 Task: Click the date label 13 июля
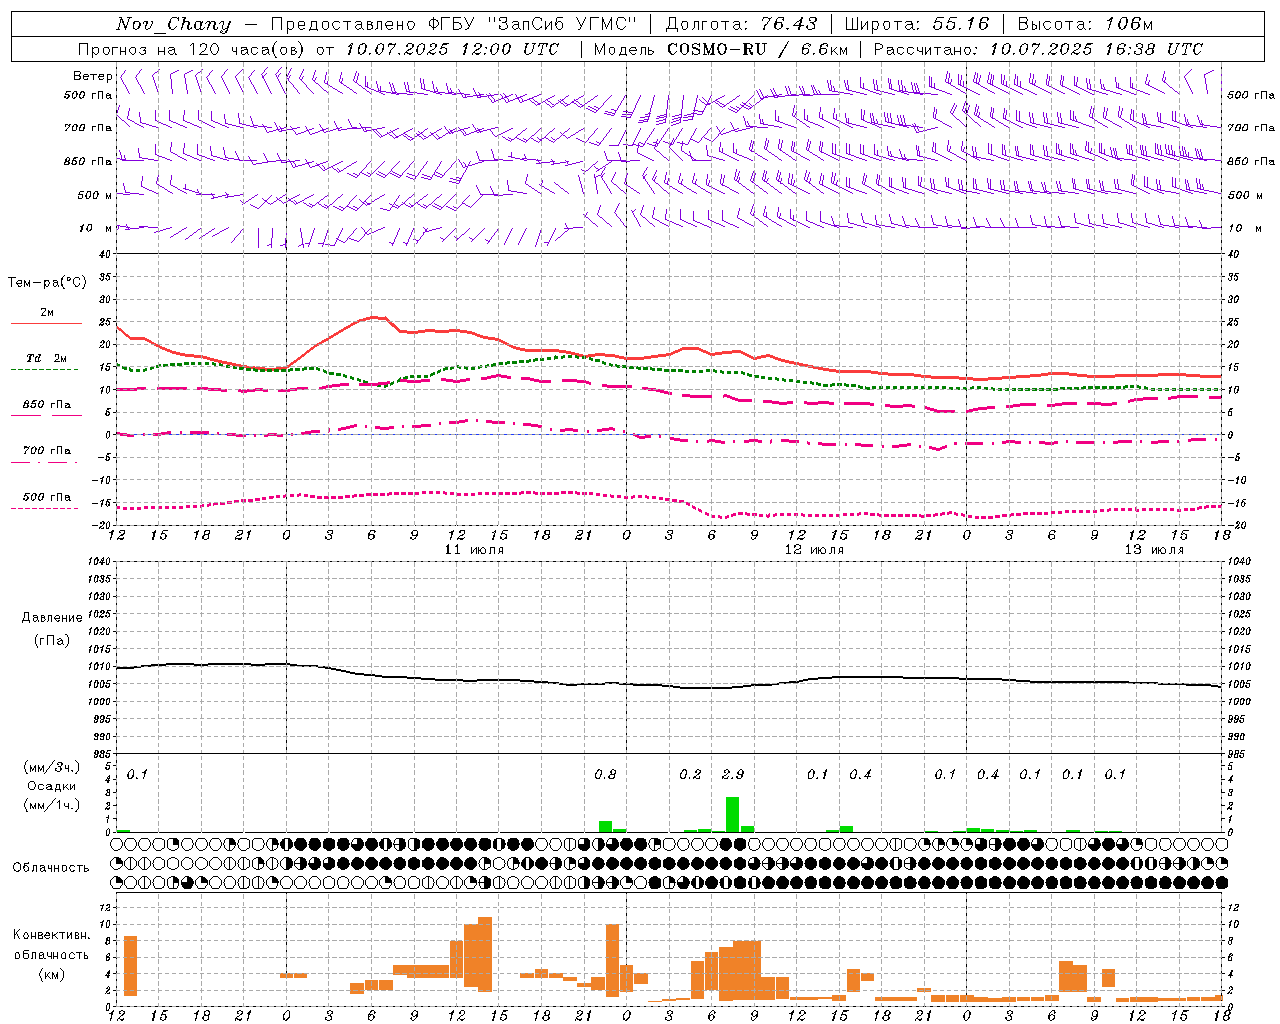(x=1154, y=550)
